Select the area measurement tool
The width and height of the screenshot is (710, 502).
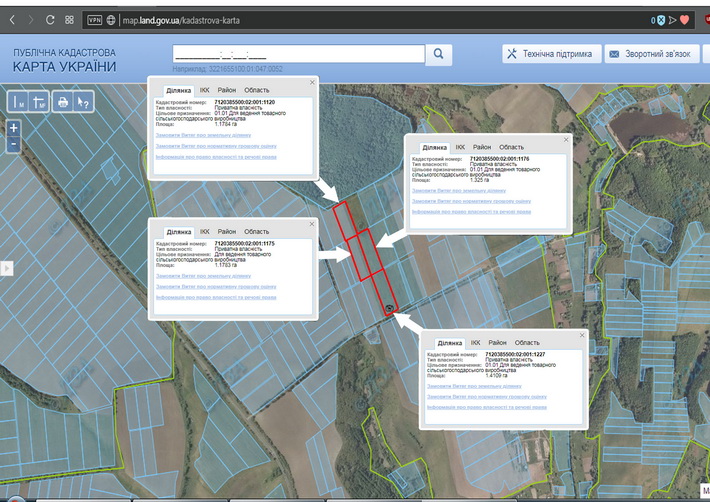click(x=38, y=102)
